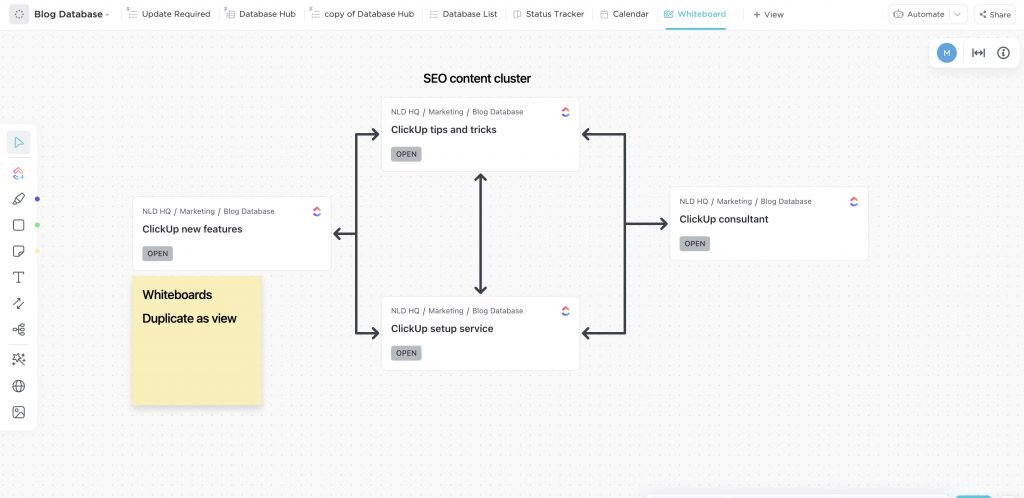Image resolution: width=1024 pixels, height=498 pixels.
Task: Select the arrow pointing to ClickUp consultant
Action: (647, 224)
